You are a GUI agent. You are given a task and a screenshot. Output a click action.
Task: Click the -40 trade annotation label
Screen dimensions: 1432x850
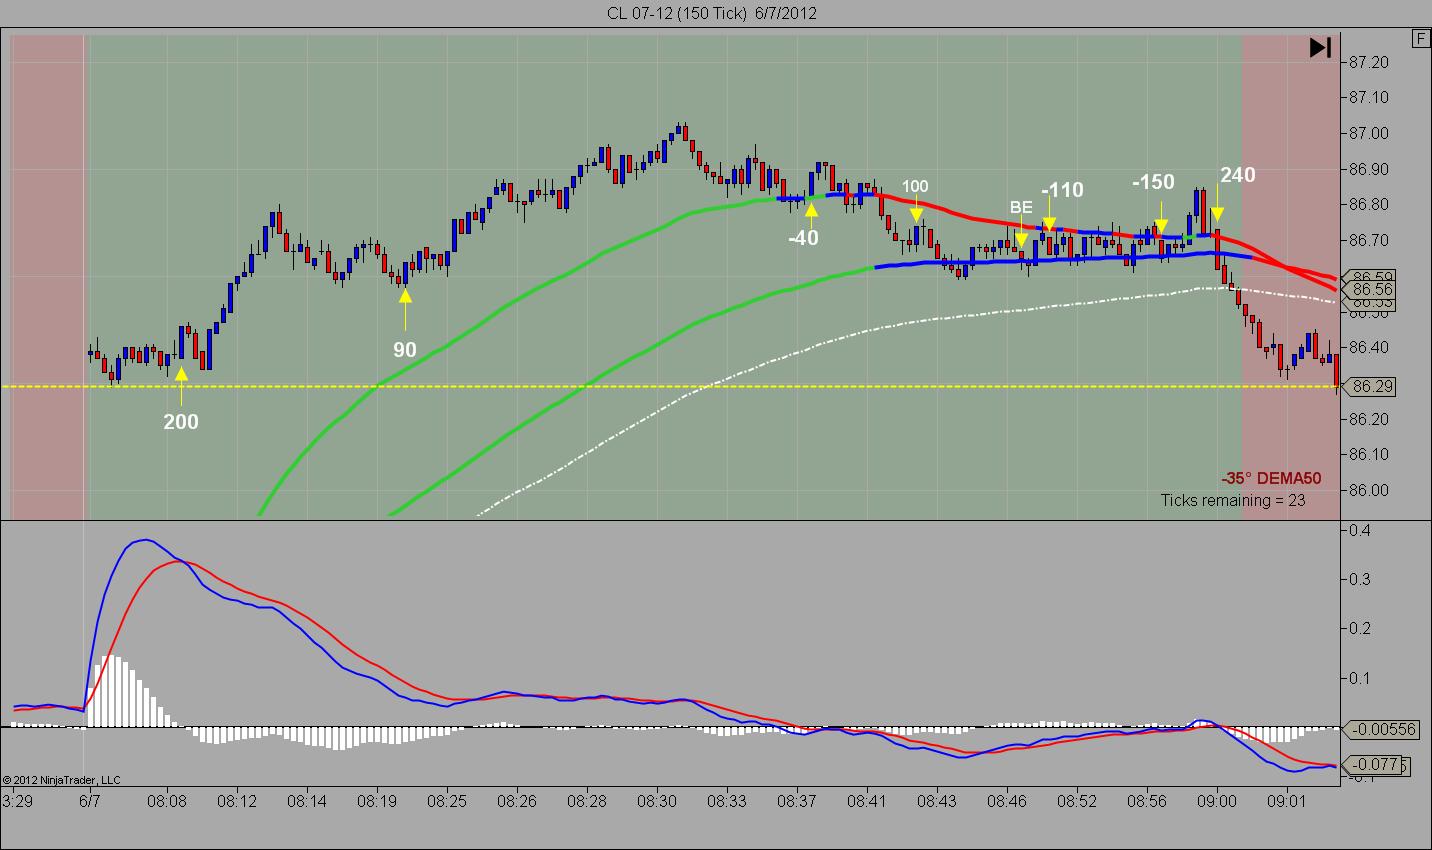(x=803, y=238)
